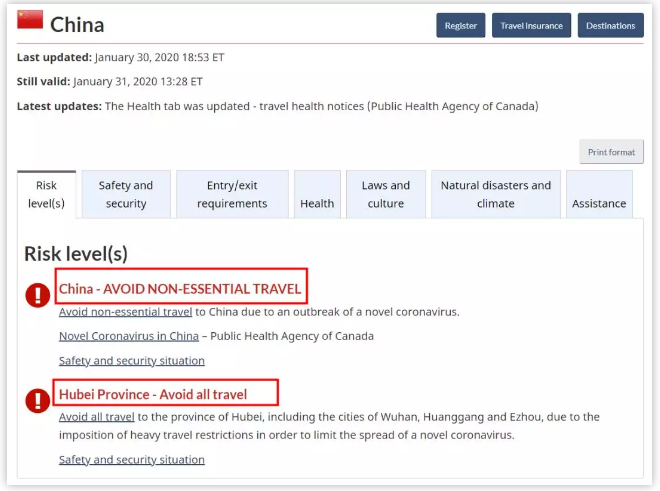Switch to the Health tab
This screenshot has height=491, width=660.
coord(317,194)
